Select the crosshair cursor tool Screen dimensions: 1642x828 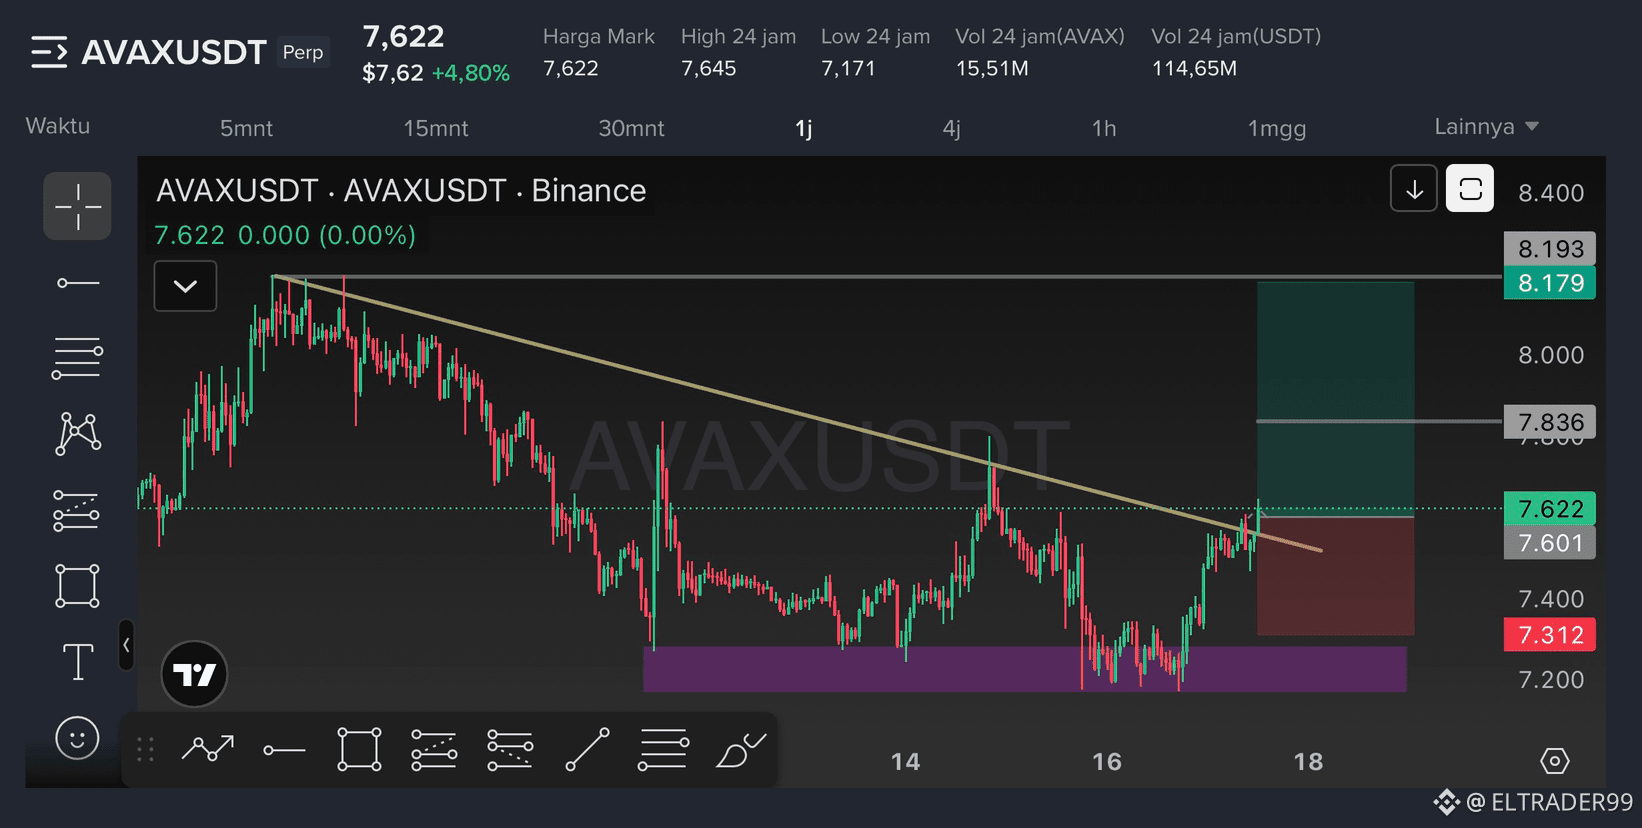[x=77, y=206]
